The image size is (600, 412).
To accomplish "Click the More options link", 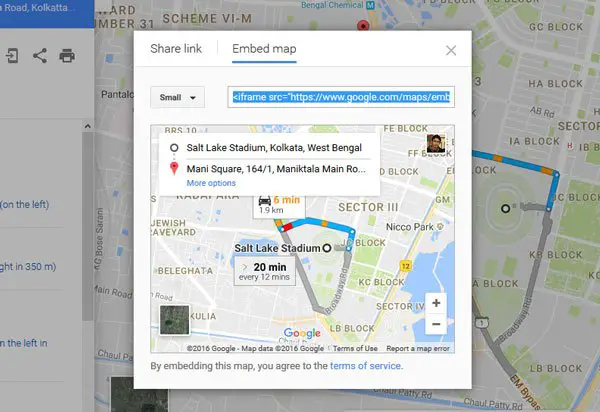I will [211, 183].
